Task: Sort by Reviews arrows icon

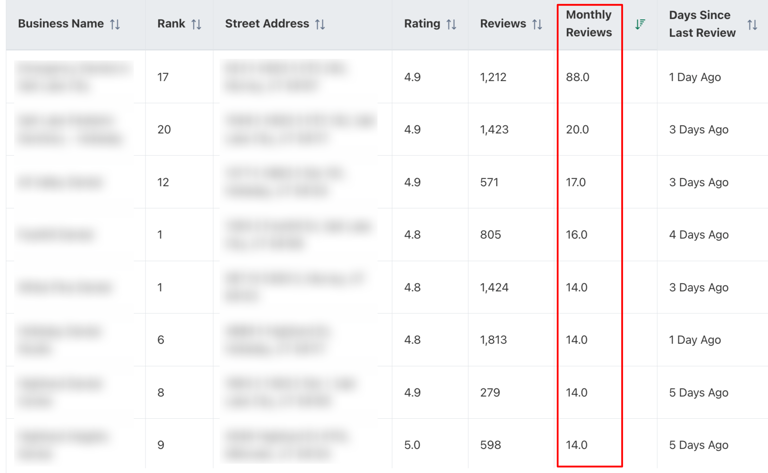Action: point(537,24)
